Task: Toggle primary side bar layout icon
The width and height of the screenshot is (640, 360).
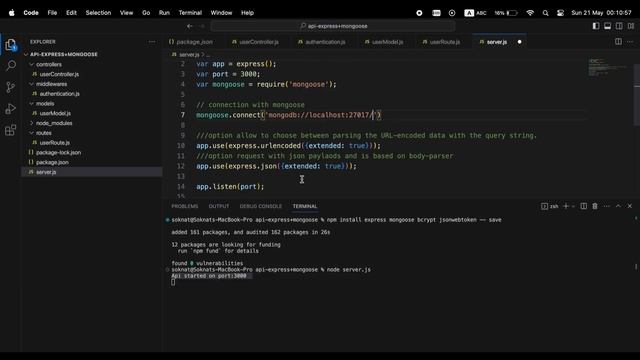Action: click(596, 26)
